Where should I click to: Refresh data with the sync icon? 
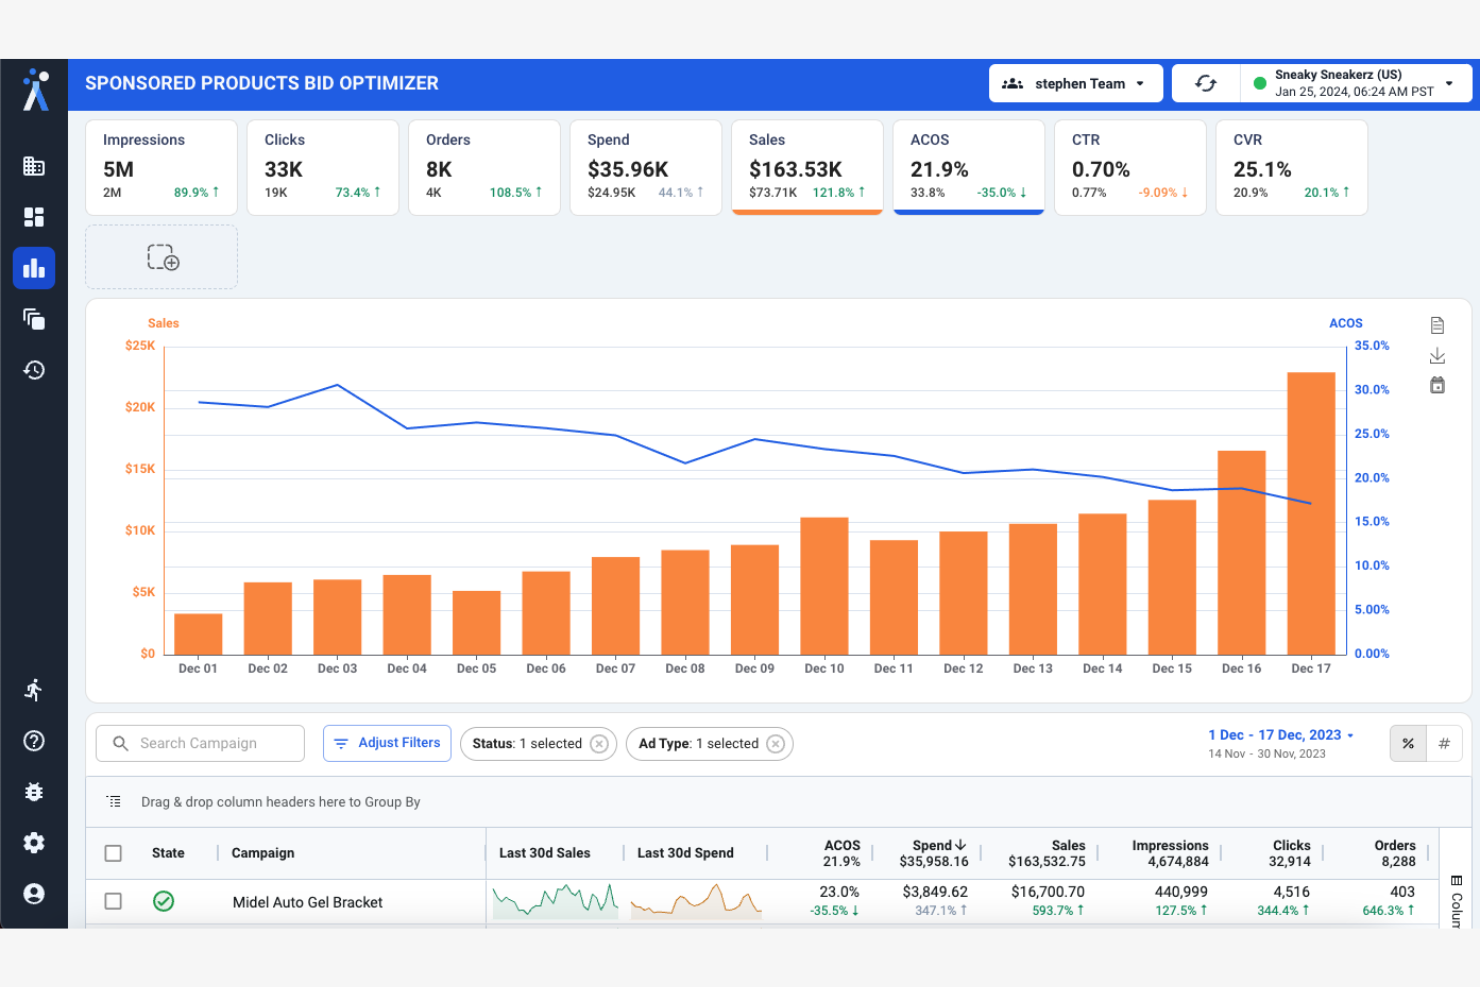coord(1206,83)
